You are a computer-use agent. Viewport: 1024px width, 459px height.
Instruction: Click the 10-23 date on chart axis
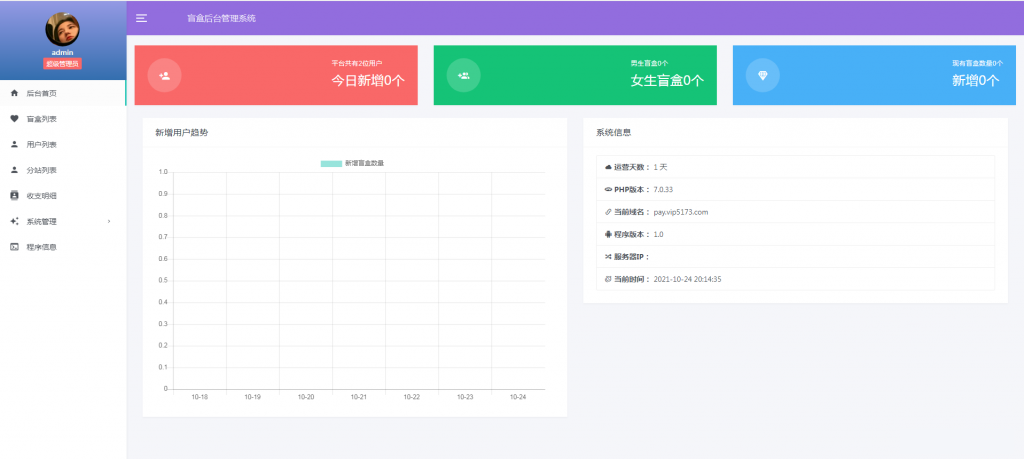click(x=465, y=396)
